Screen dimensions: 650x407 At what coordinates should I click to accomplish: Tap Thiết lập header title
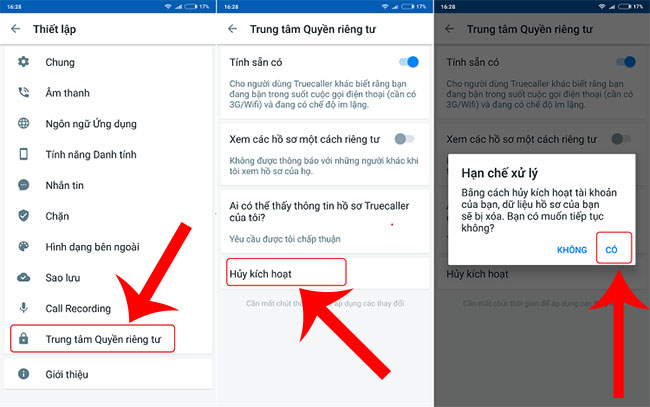(54, 29)
